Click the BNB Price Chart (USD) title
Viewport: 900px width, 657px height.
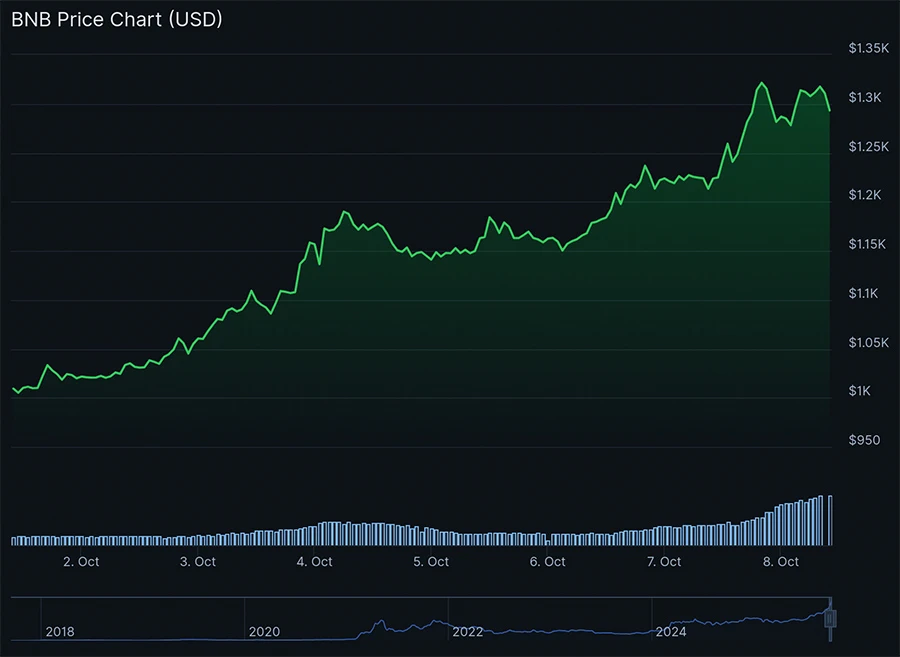point(116,18)
